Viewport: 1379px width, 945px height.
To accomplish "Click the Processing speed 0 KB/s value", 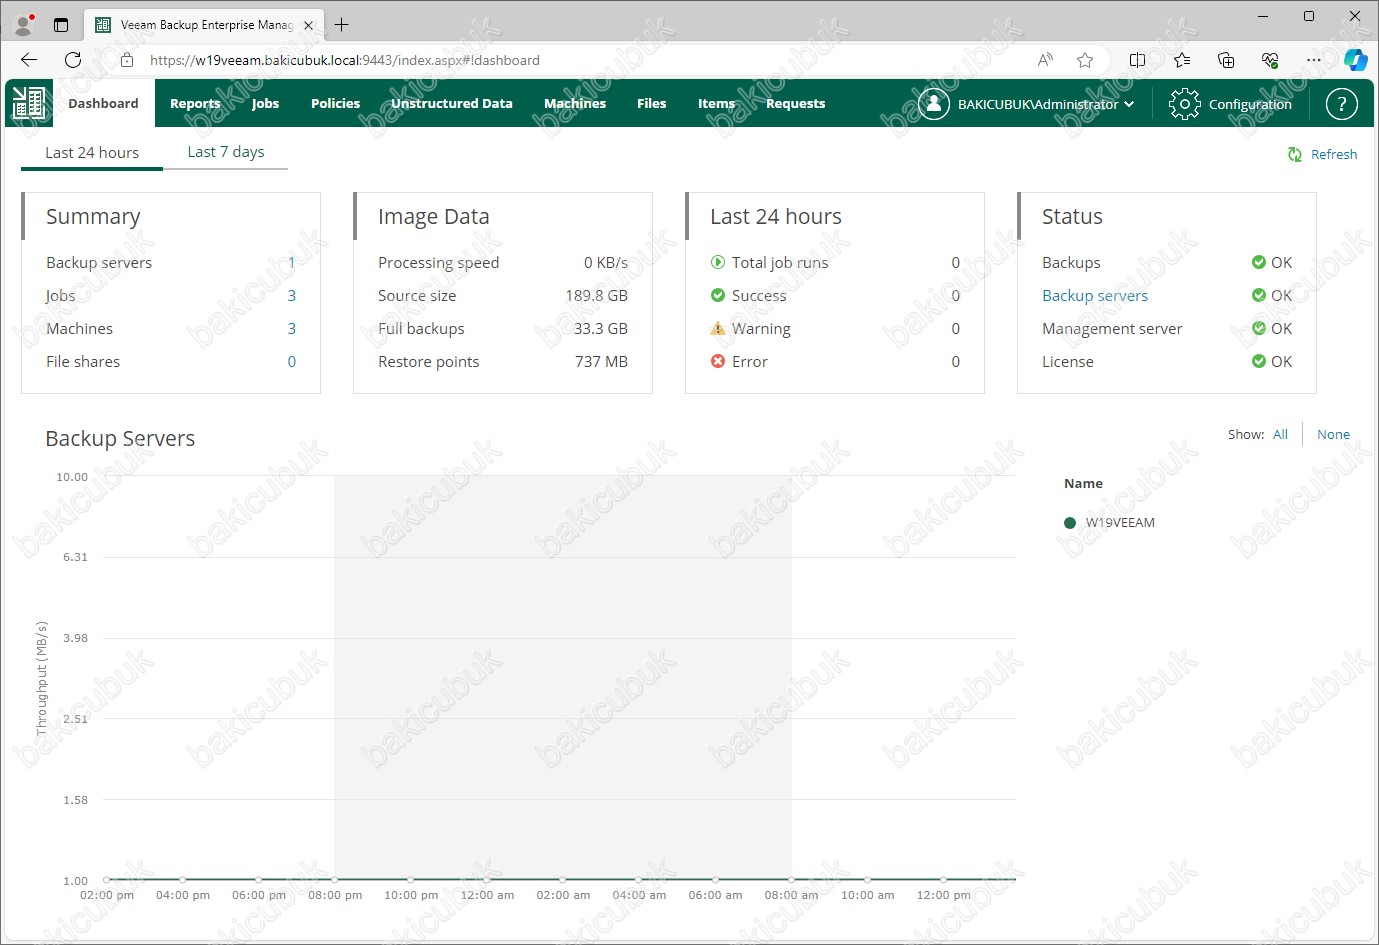I will point(606,262).
